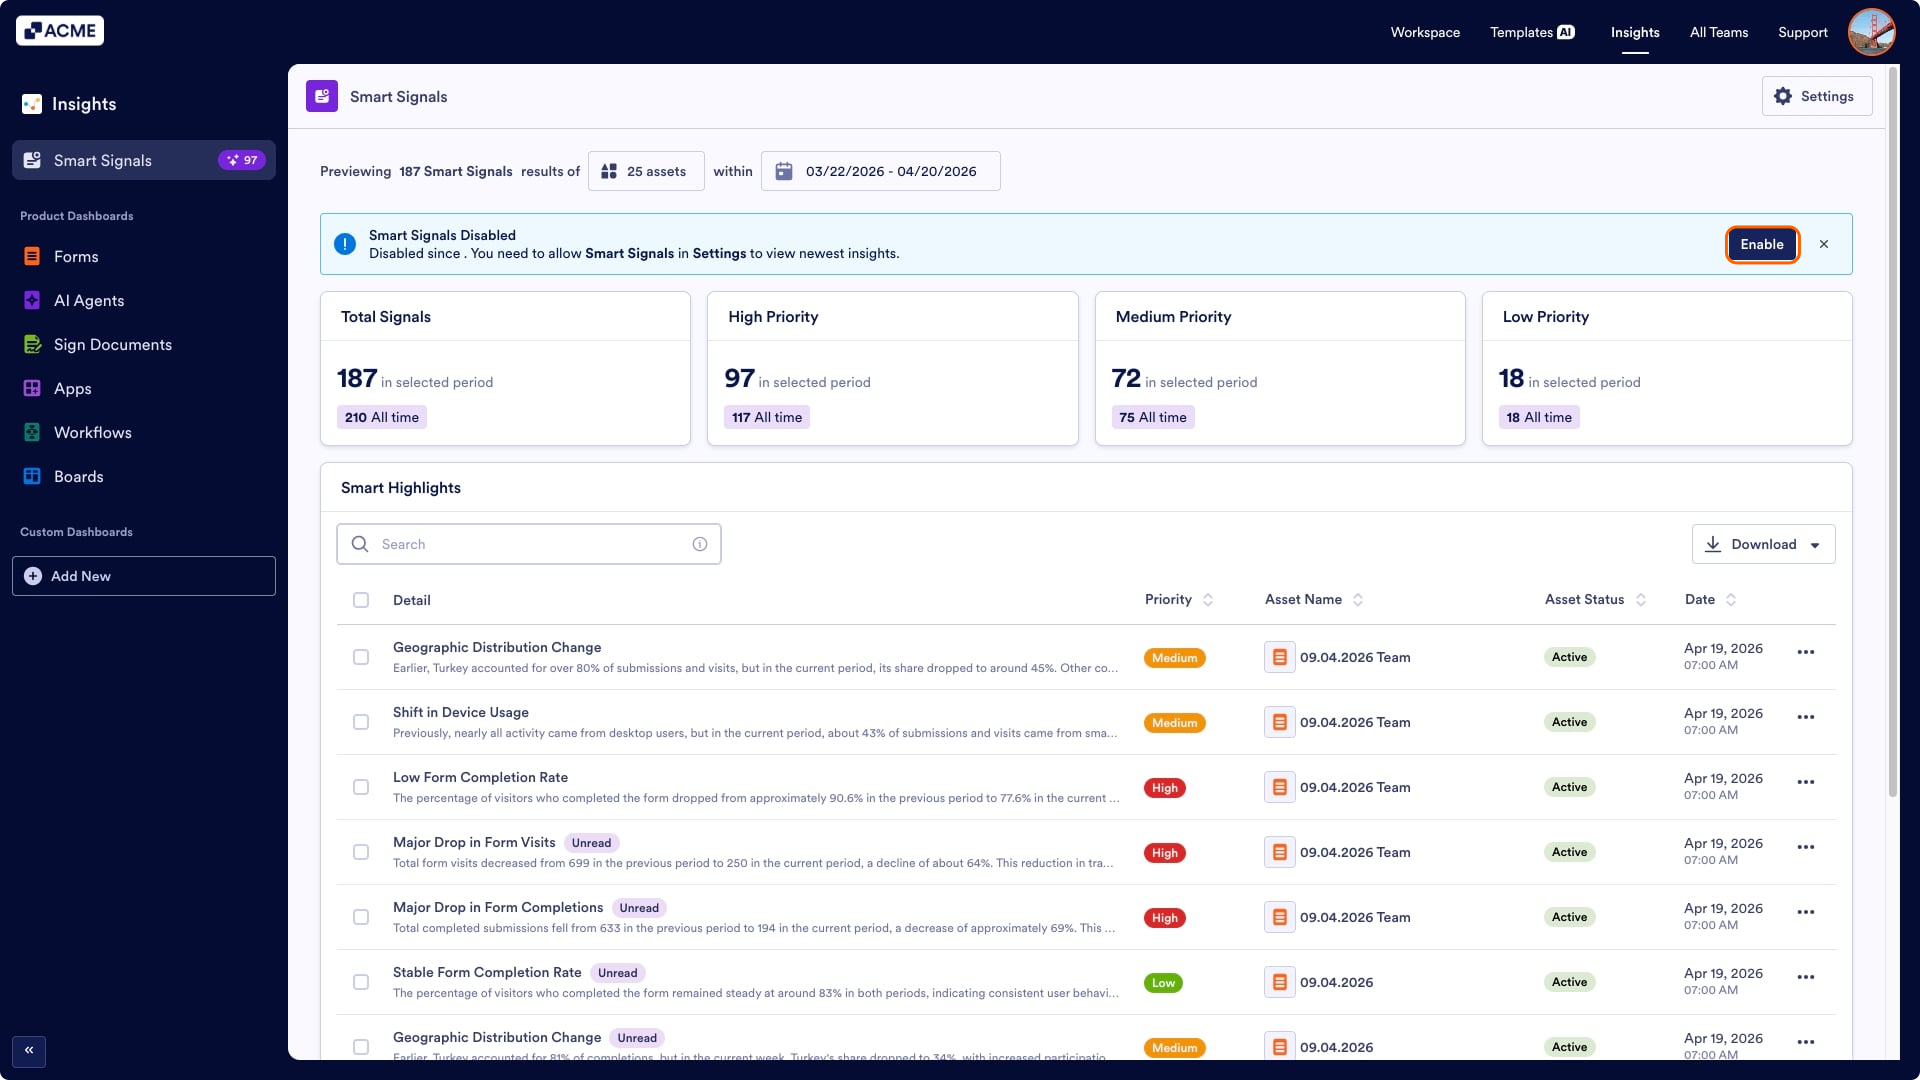The width and height of the screenshot is (1920, 1080).
Task: Open more options for Low Form Completion Rate
Action: 1805,783
